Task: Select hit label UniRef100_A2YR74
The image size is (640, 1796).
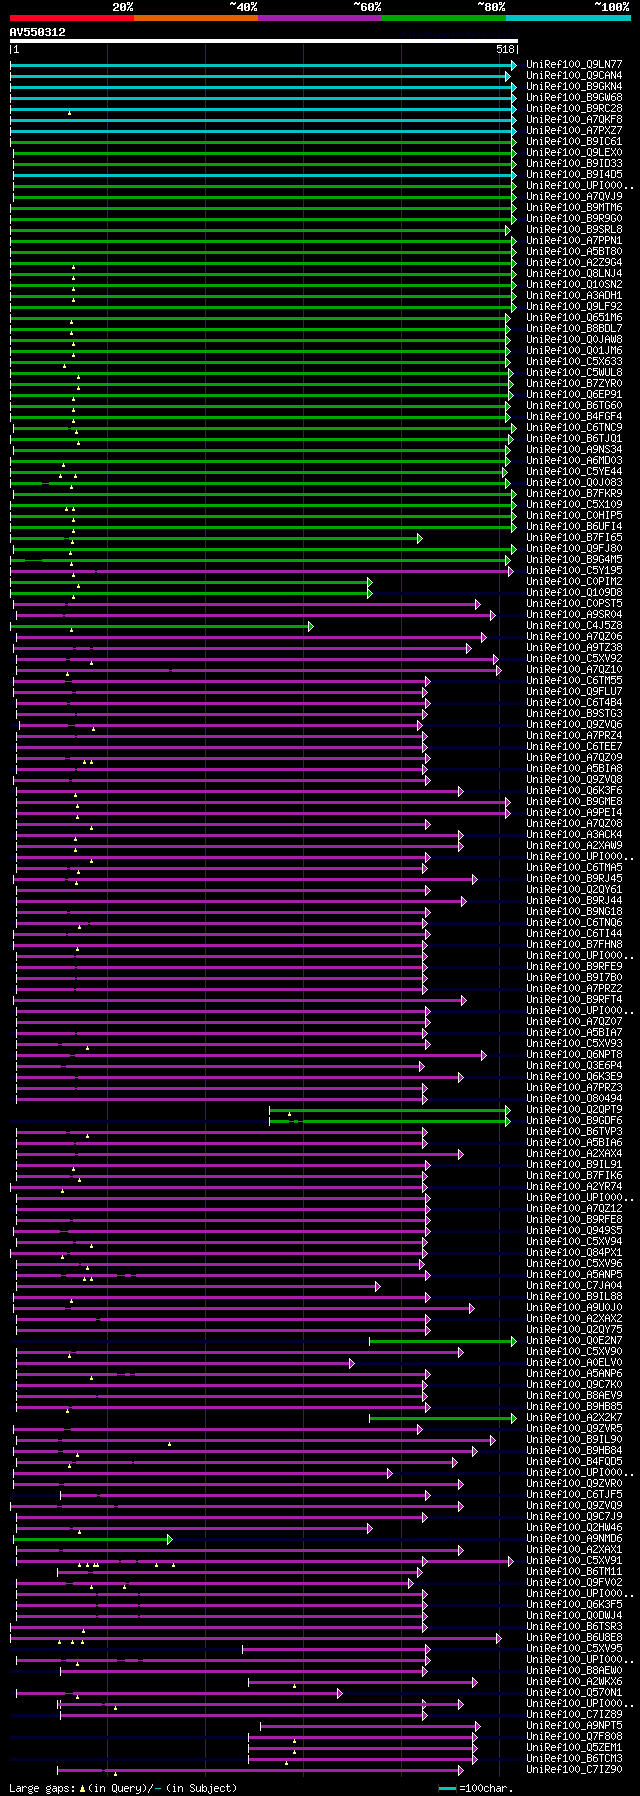Action: pos(574,1186)
